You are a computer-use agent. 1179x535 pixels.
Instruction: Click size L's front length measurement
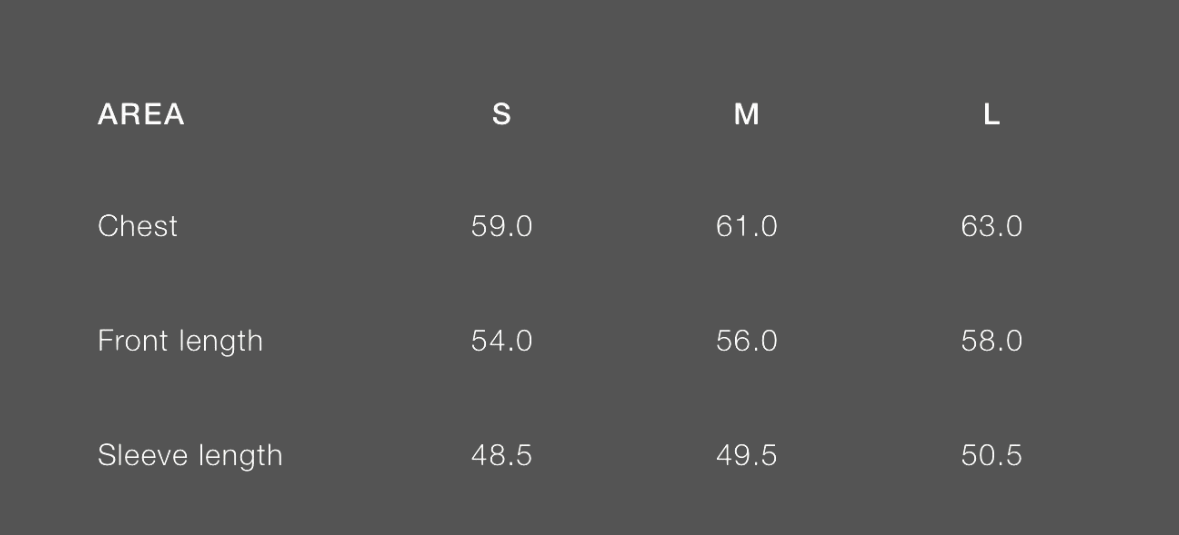pos(991,341)
